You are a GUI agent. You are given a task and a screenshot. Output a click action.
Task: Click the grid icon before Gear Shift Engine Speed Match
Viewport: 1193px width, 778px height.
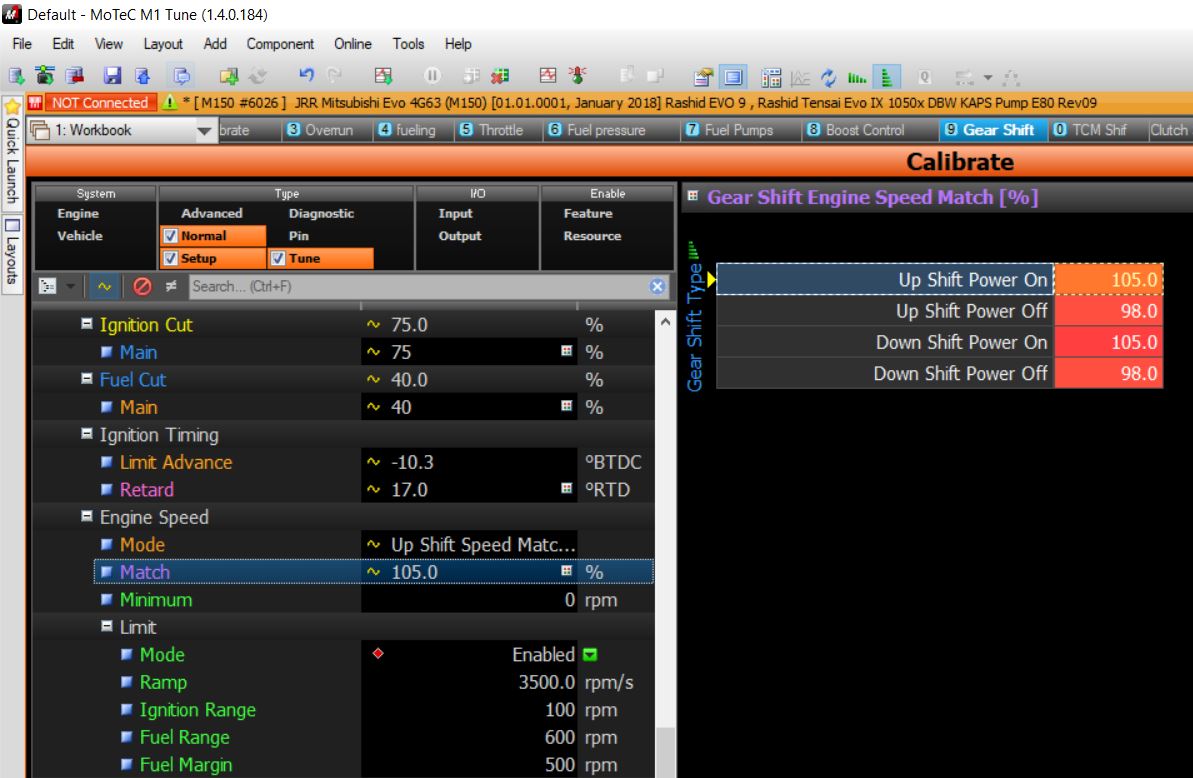pyautogui.click(x=693, y=196)
